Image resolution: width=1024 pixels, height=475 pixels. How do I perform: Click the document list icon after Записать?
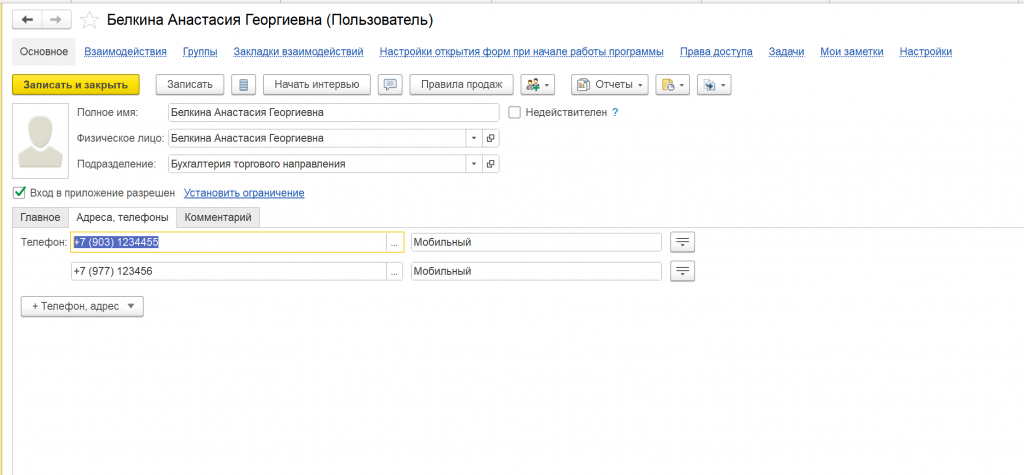244,85
